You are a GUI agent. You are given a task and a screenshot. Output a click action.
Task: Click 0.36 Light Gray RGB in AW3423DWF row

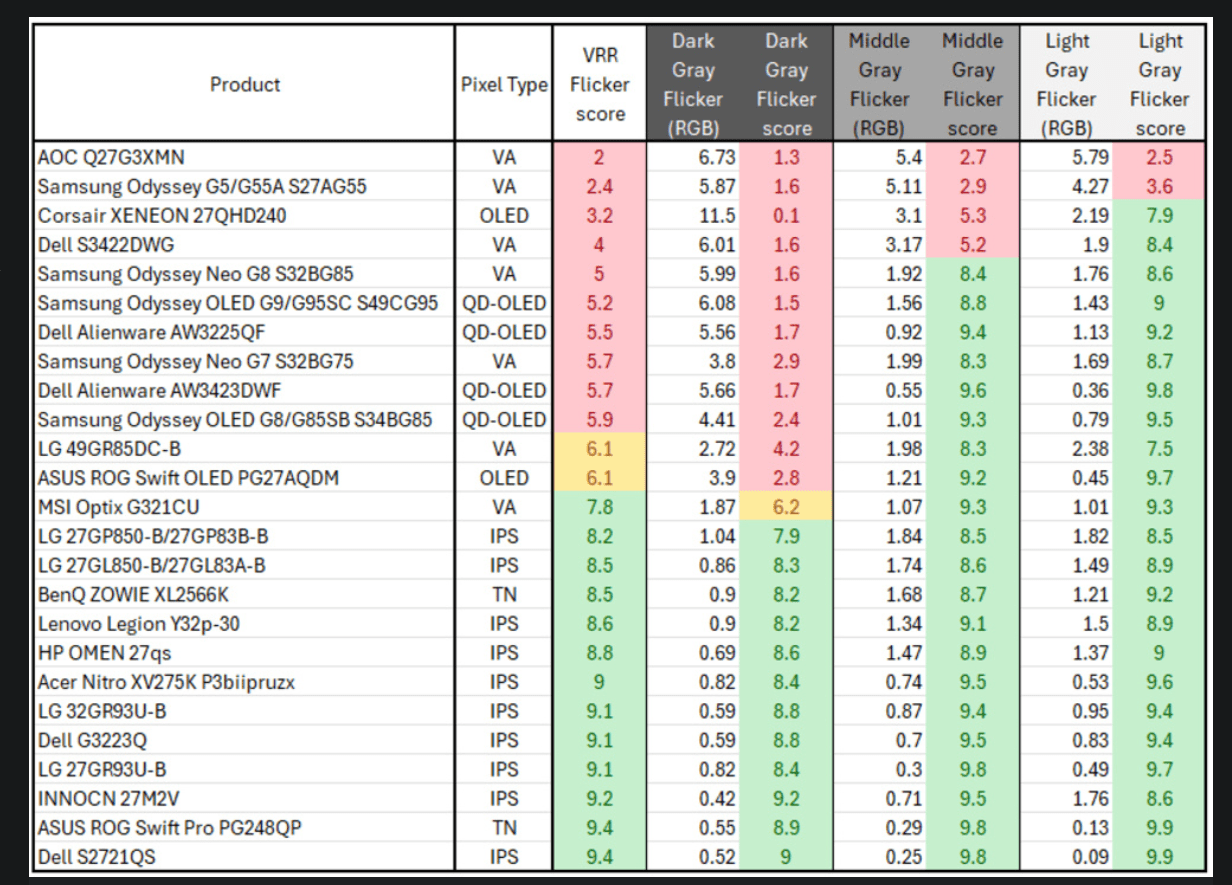1066,391
